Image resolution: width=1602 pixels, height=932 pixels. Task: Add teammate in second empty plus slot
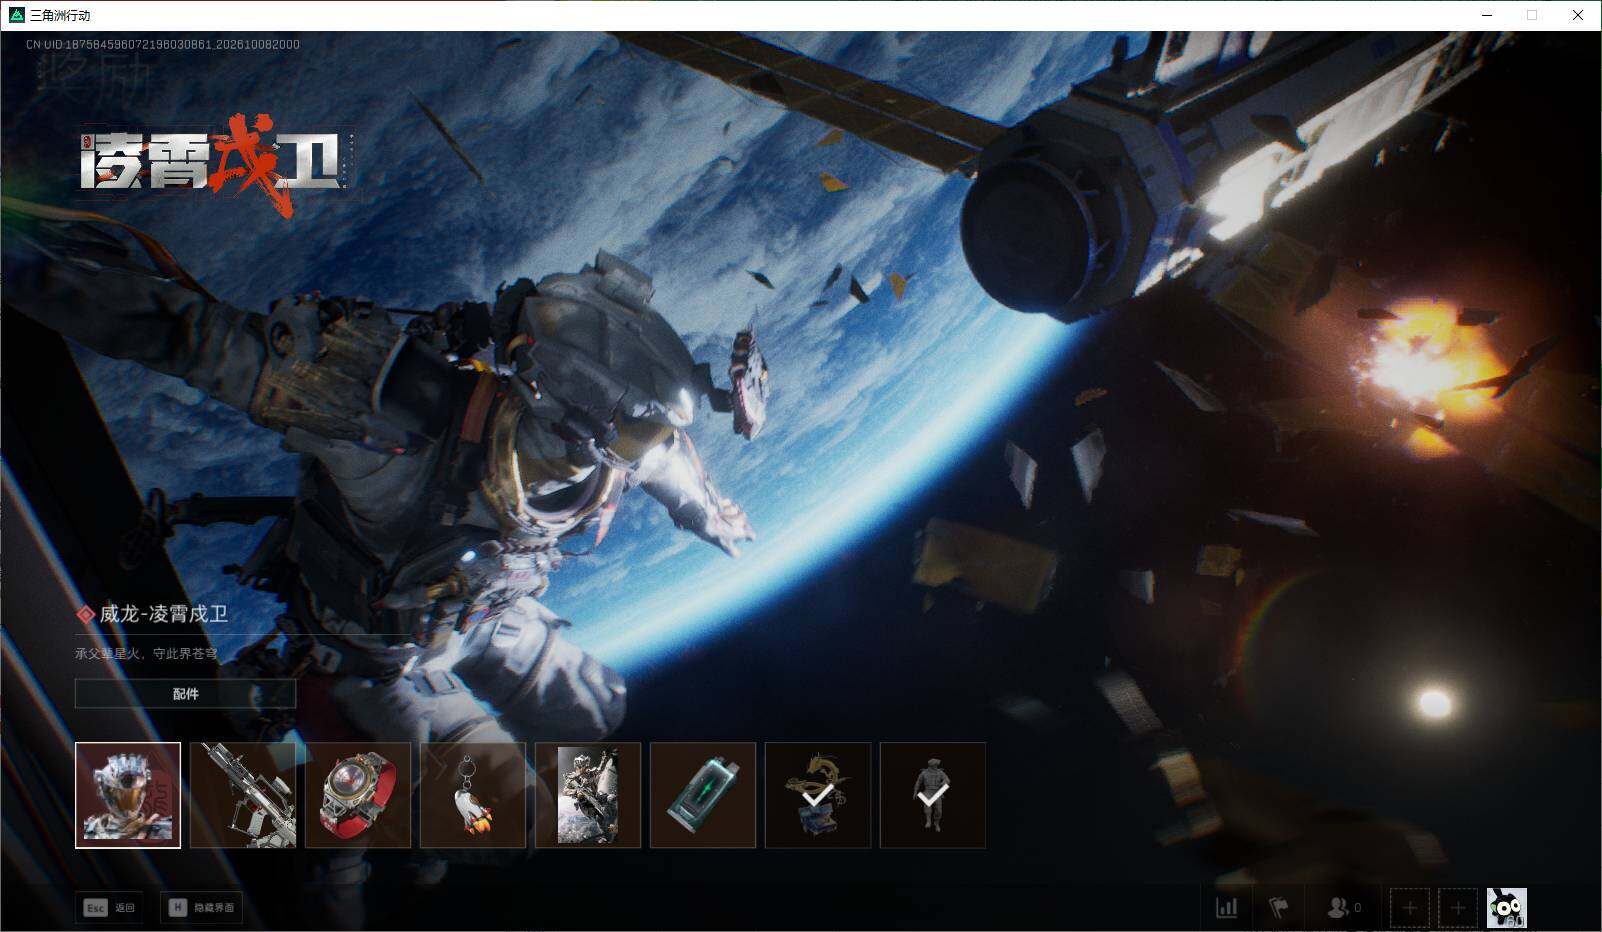coord(1458,908)
